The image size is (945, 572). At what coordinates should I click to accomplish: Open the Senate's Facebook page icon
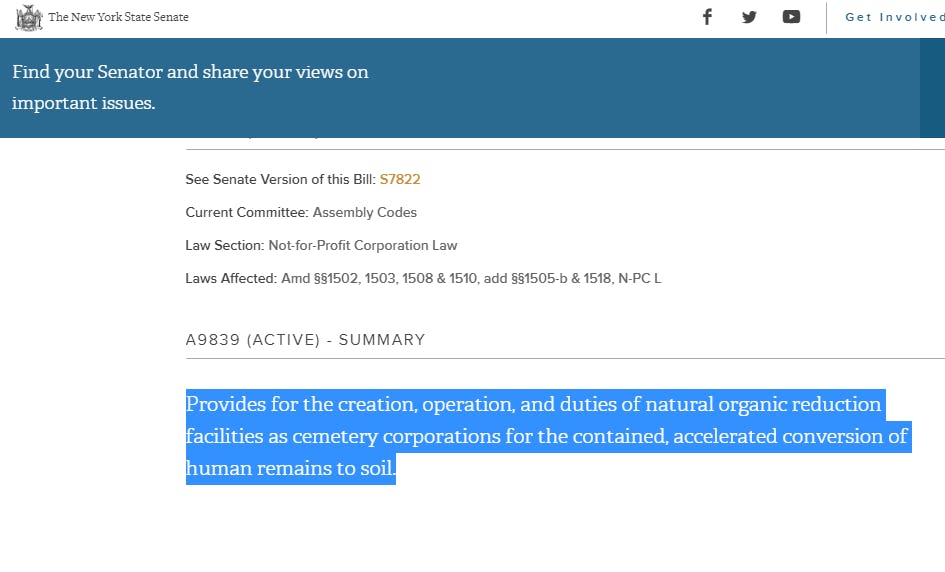707,17
